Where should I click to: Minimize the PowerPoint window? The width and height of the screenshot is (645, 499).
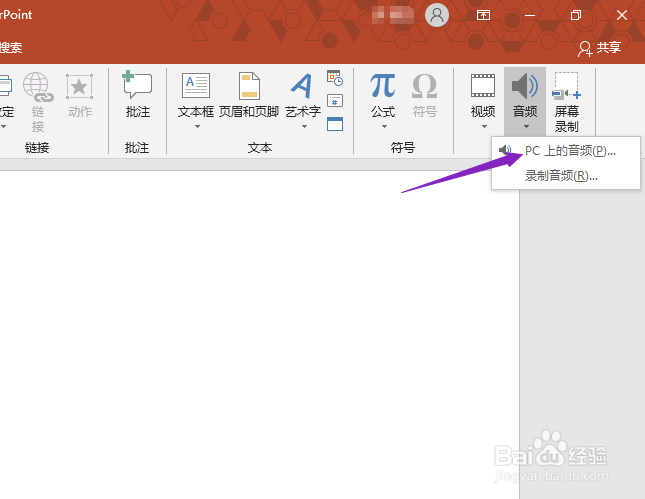pos(530,16)
